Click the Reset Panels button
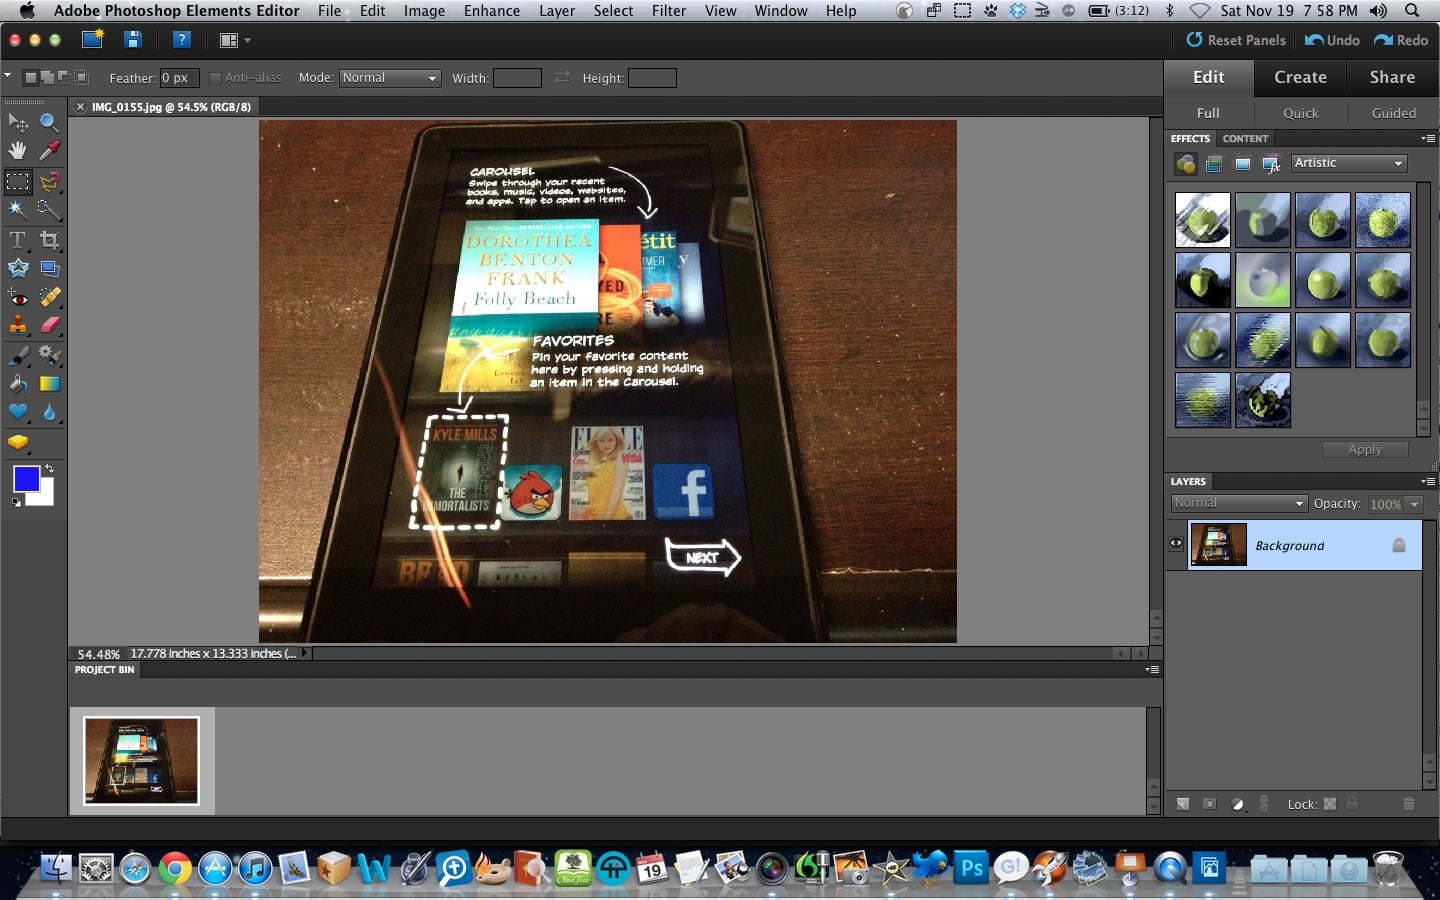 click(x=1236, y=40)
